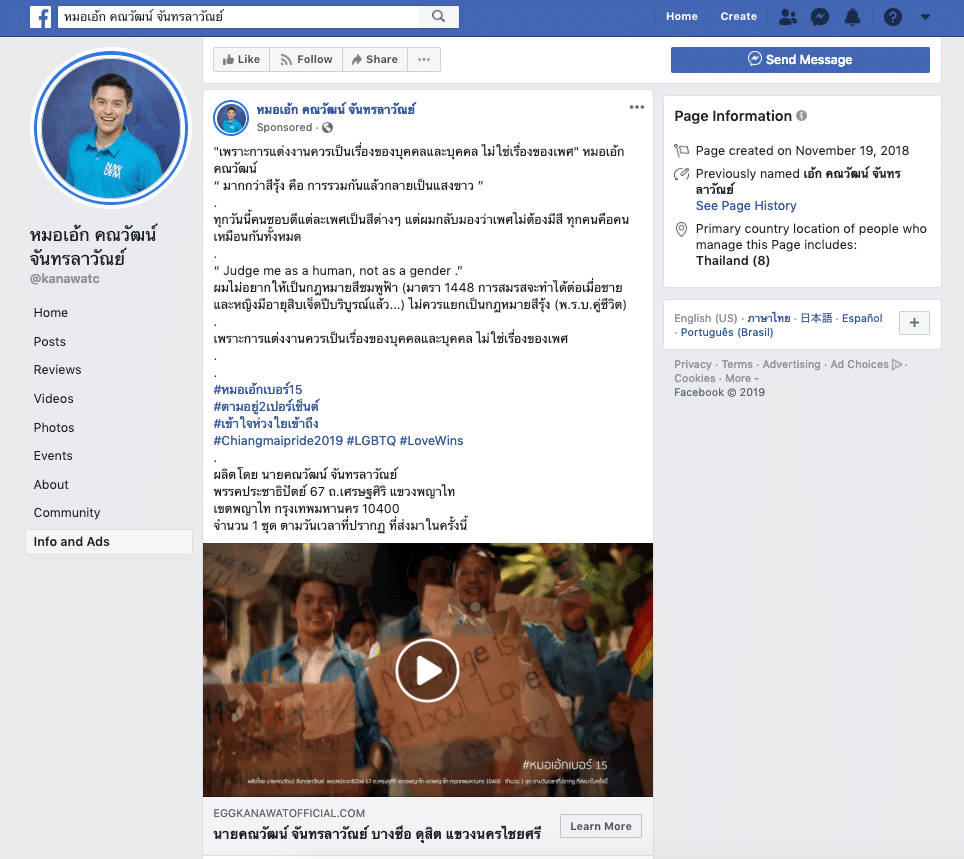Open the See Page History link
Image resolution: width=964 pixels, height=859 pixels.
click(746, 206)
